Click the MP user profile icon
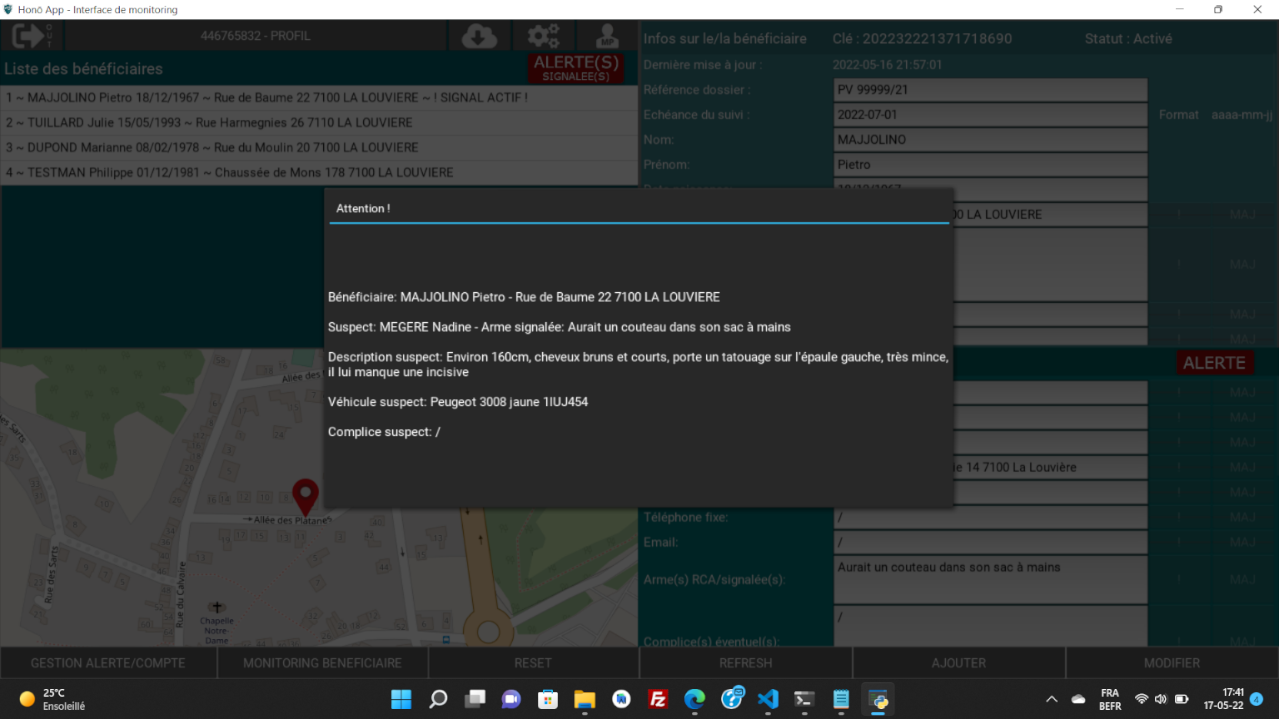 (606, 36)
